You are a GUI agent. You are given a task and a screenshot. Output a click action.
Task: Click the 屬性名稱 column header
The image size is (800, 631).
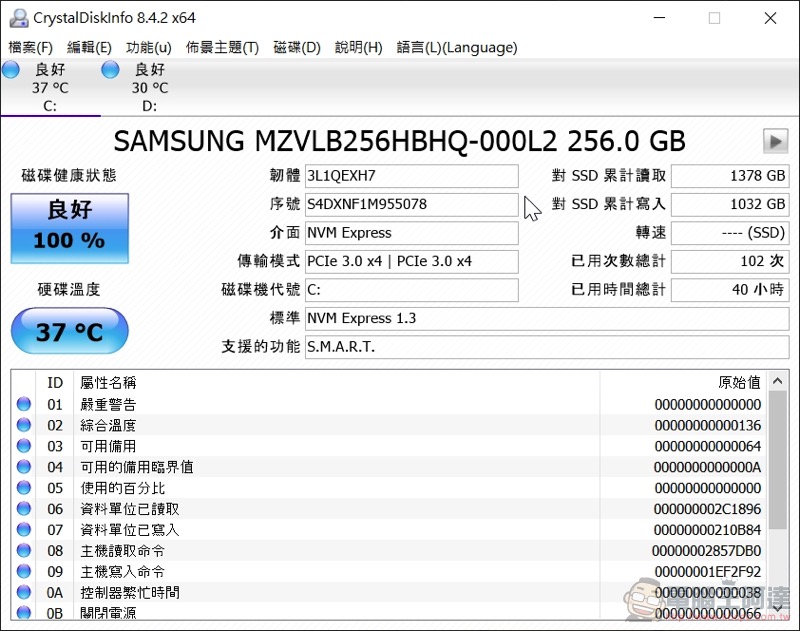337,383
